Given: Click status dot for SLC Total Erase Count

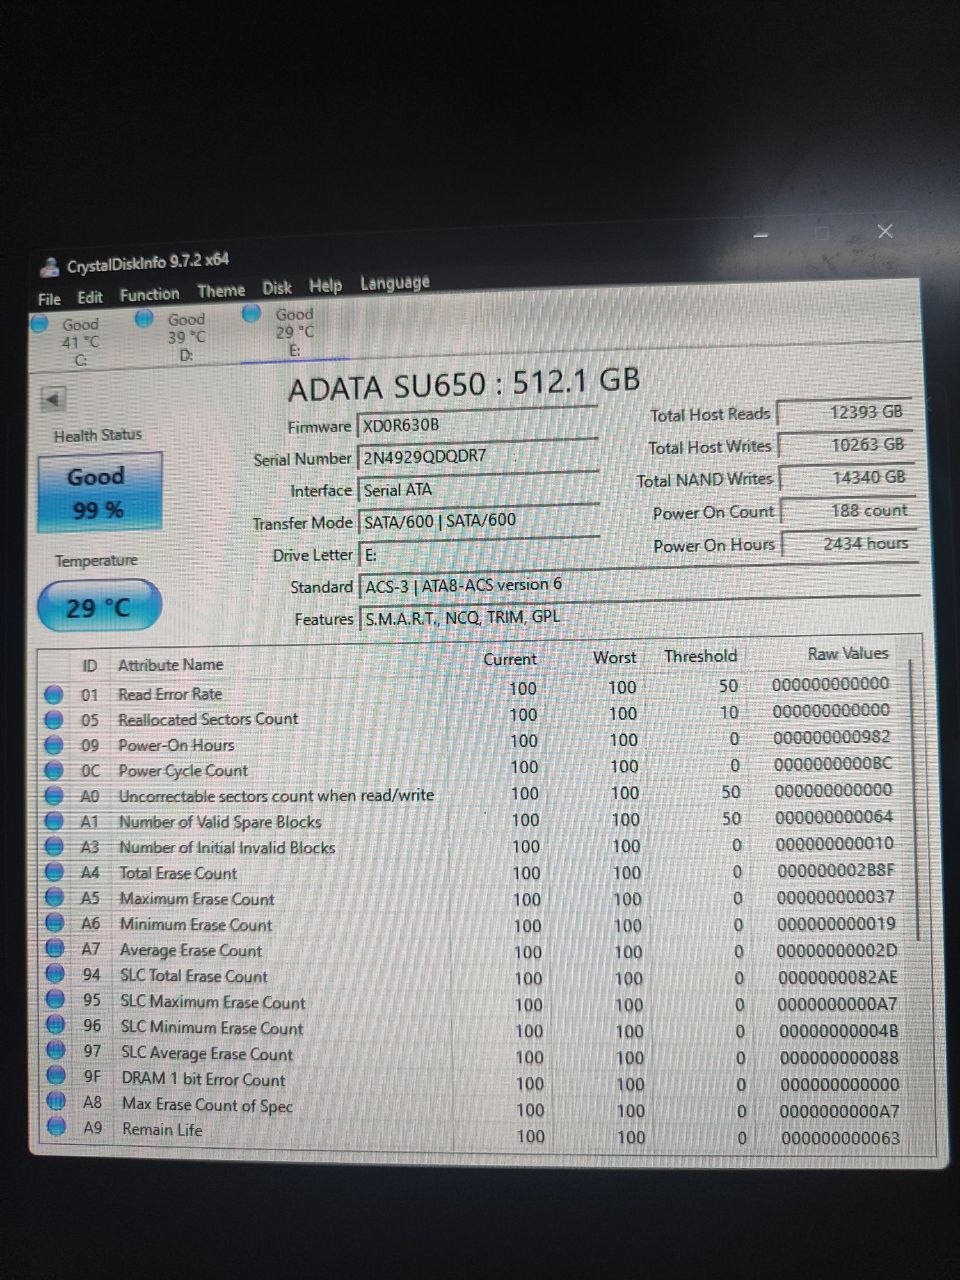Looking at the screenshot, I should (56, 975).
